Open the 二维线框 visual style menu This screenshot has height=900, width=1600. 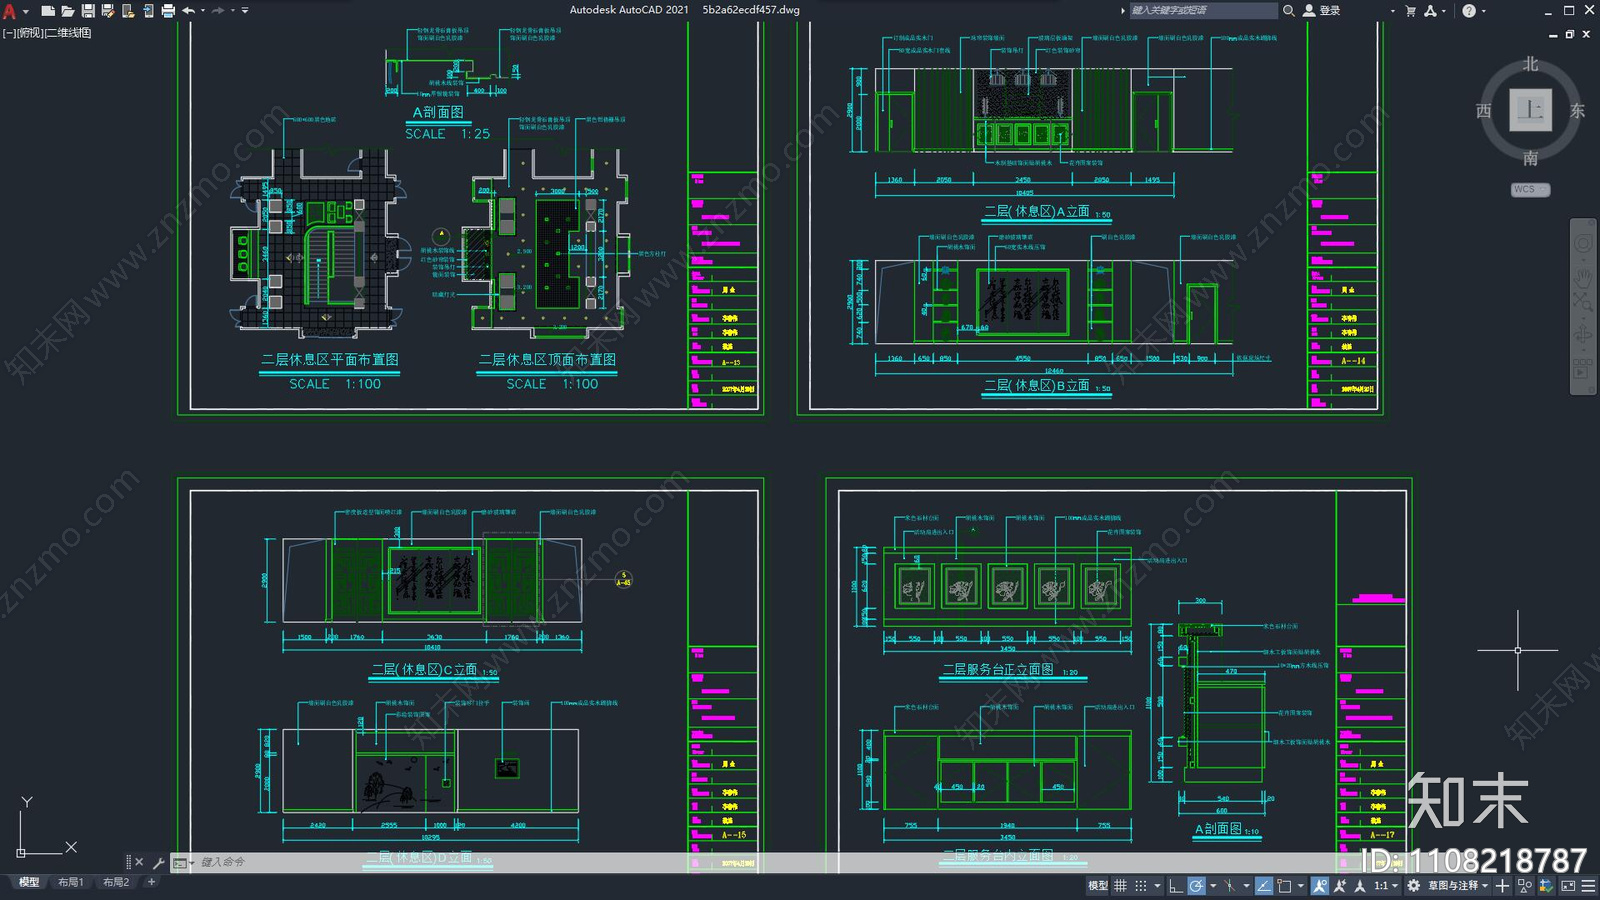coord(69,33)
